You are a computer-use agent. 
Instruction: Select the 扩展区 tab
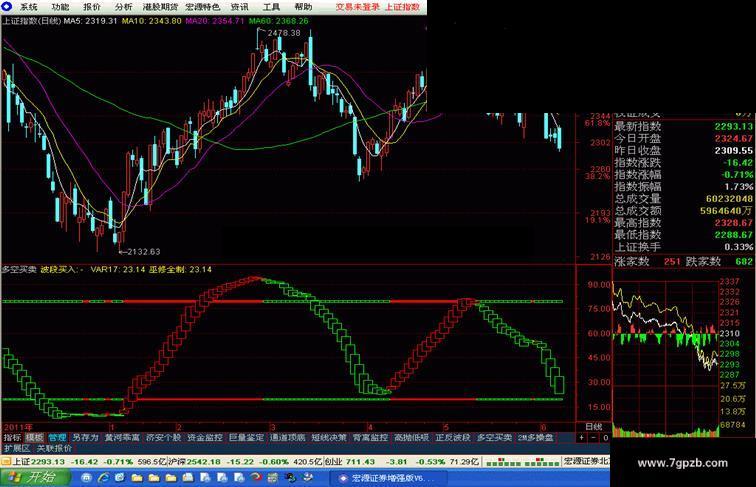point(17,448)
